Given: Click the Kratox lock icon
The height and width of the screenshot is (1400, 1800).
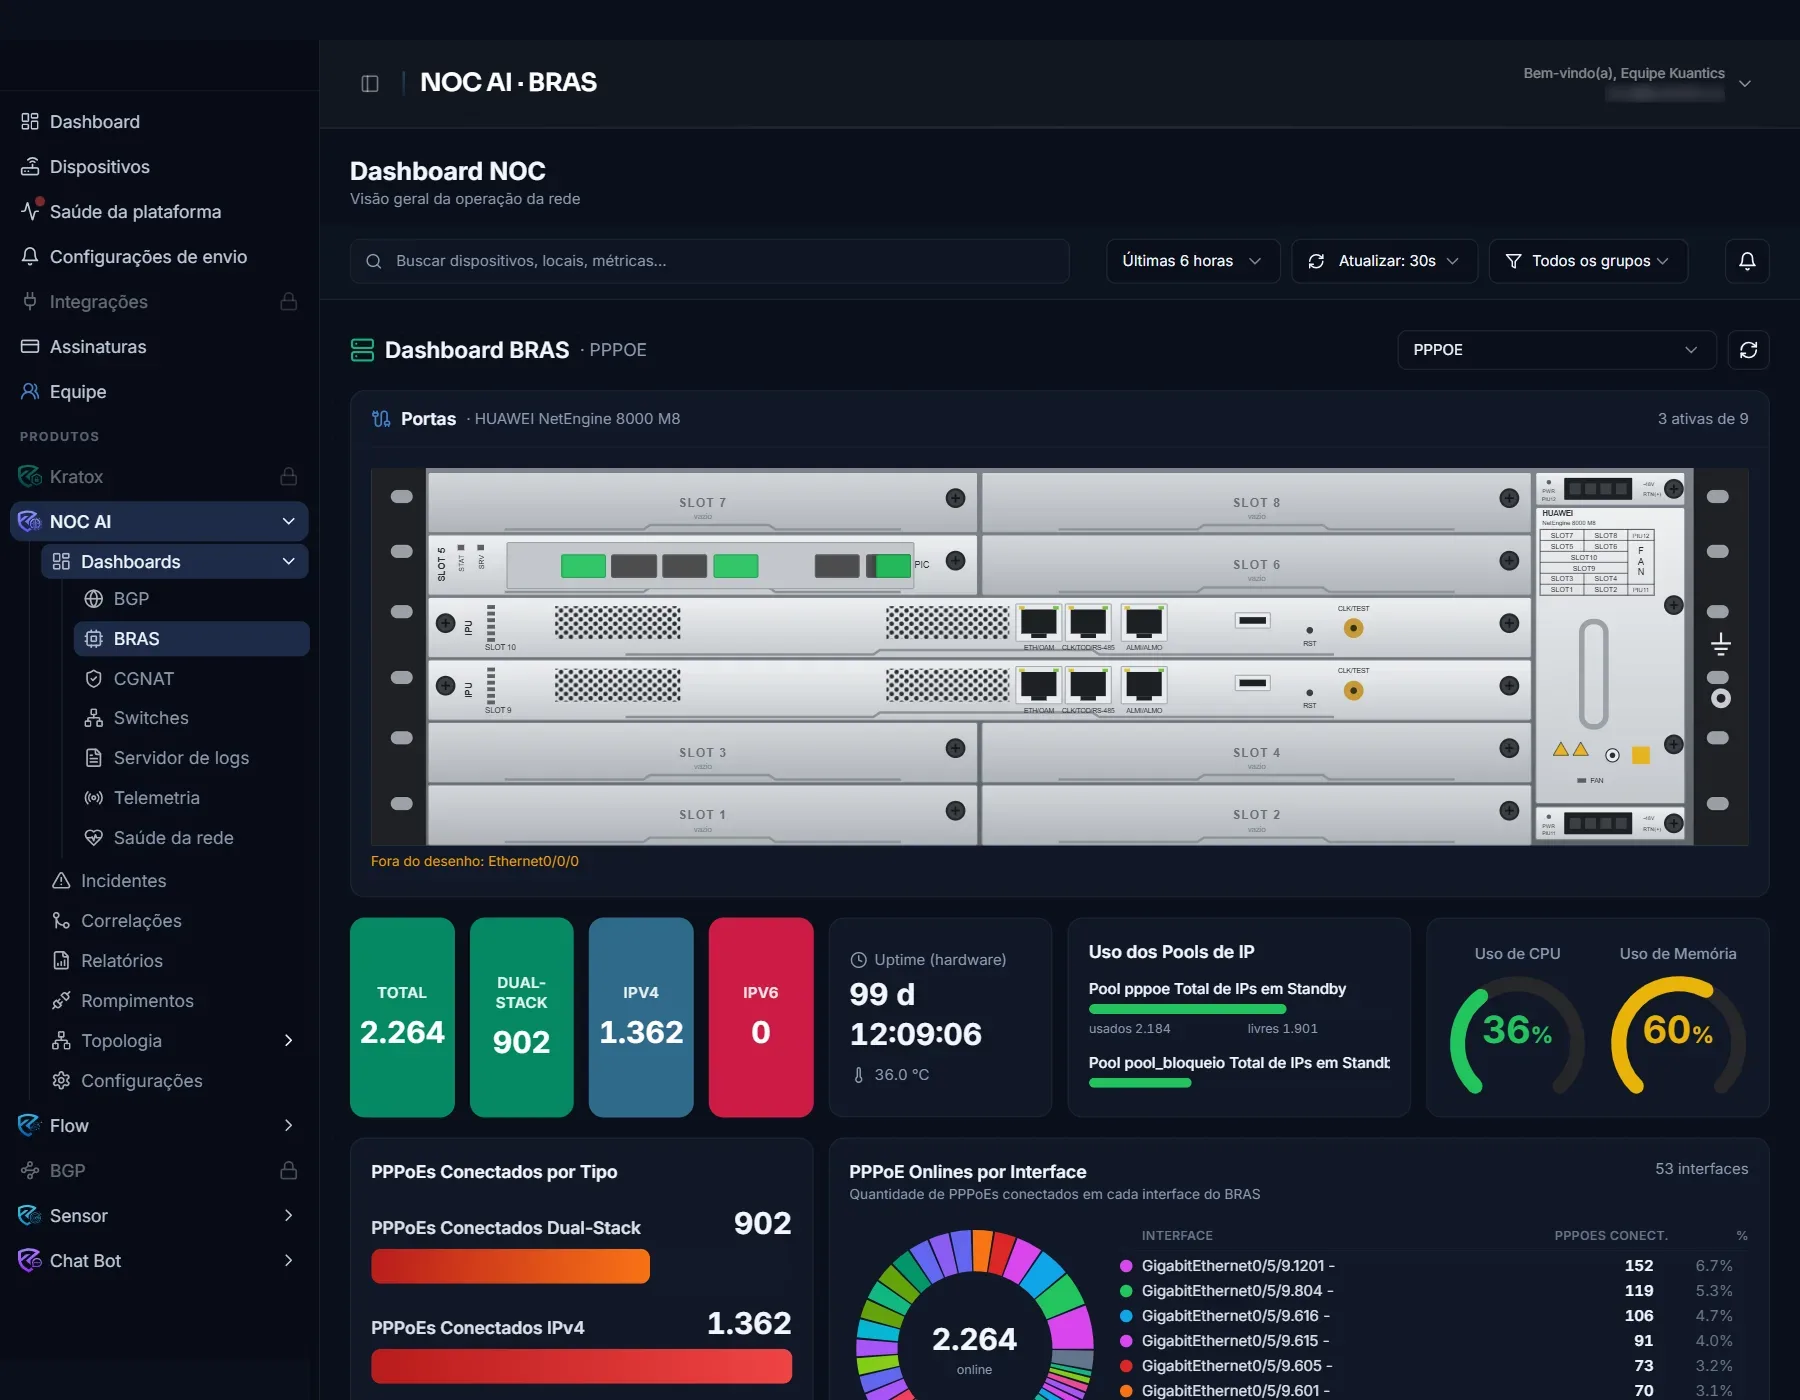Looking at the screenshot, I should click(289, 476).
